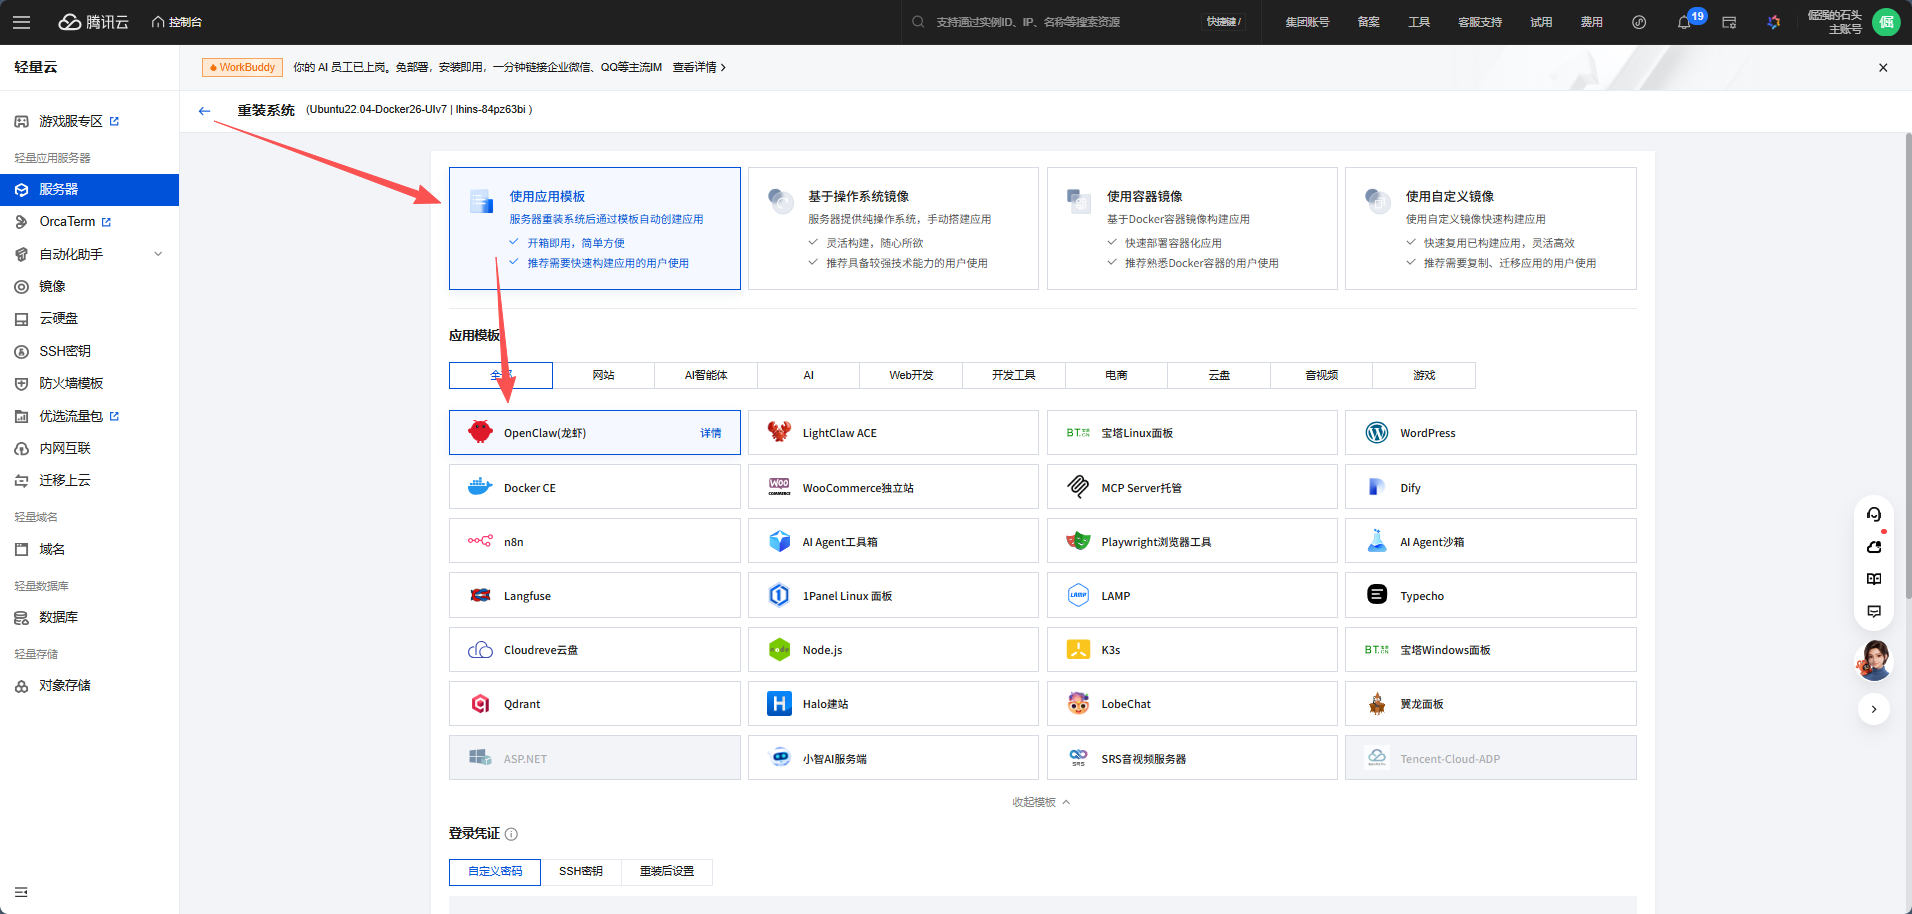Click the Halo建站 H icon
The image size is (1912, 914).
click(x=779, y=704)
